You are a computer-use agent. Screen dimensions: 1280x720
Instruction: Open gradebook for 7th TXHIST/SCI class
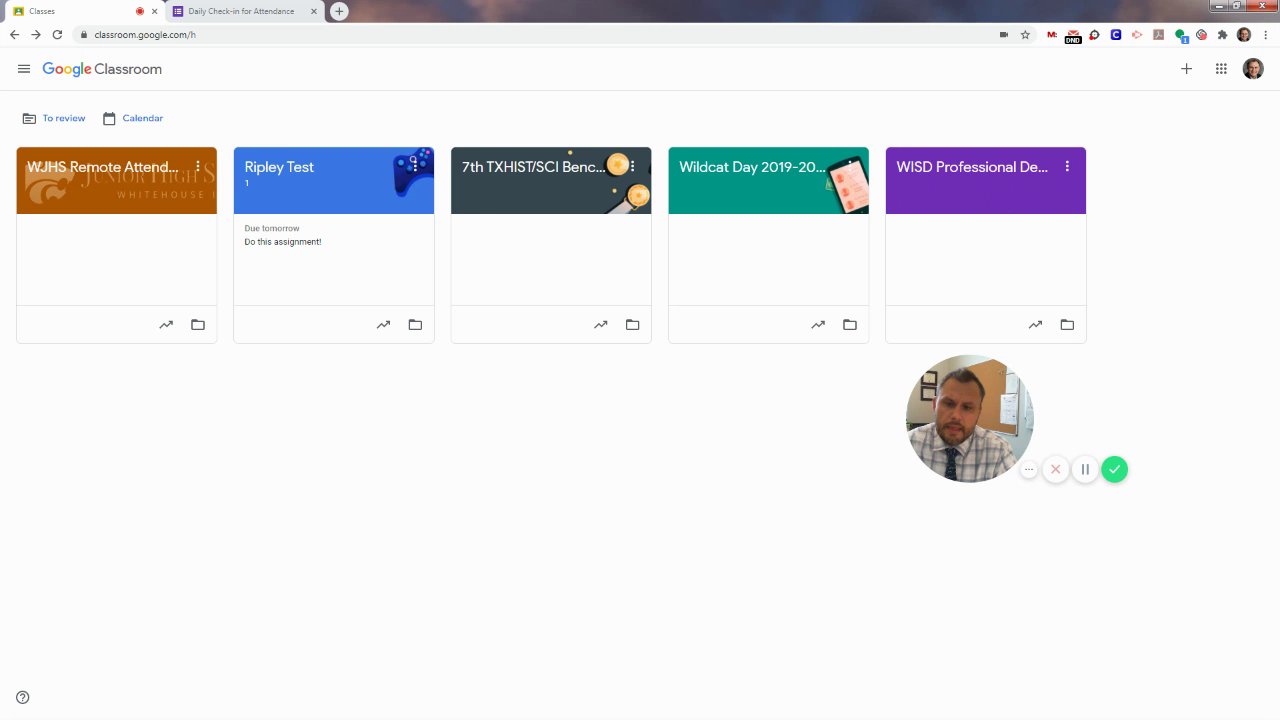[600, 324]
